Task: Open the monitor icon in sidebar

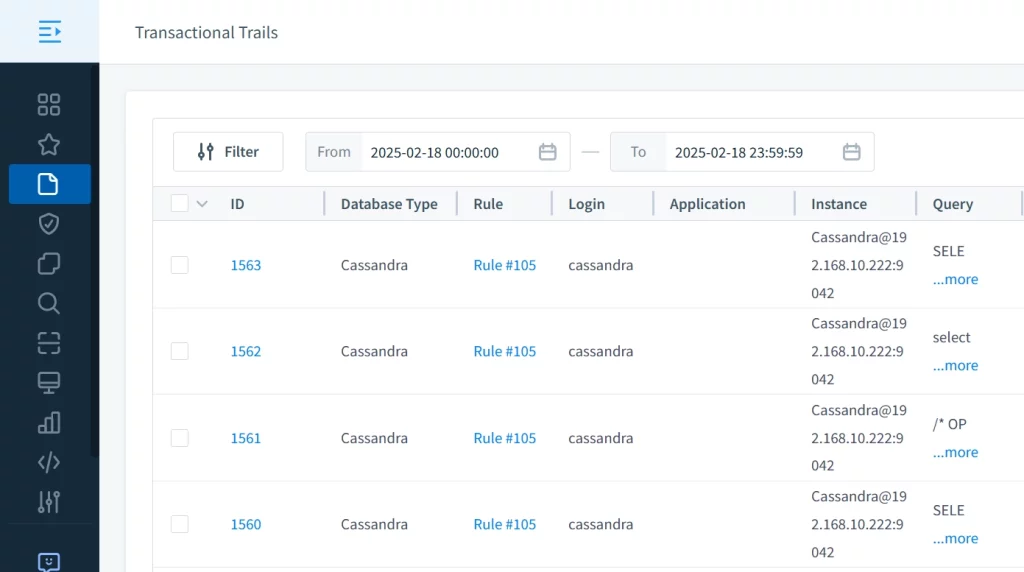Action: (49, 383)
